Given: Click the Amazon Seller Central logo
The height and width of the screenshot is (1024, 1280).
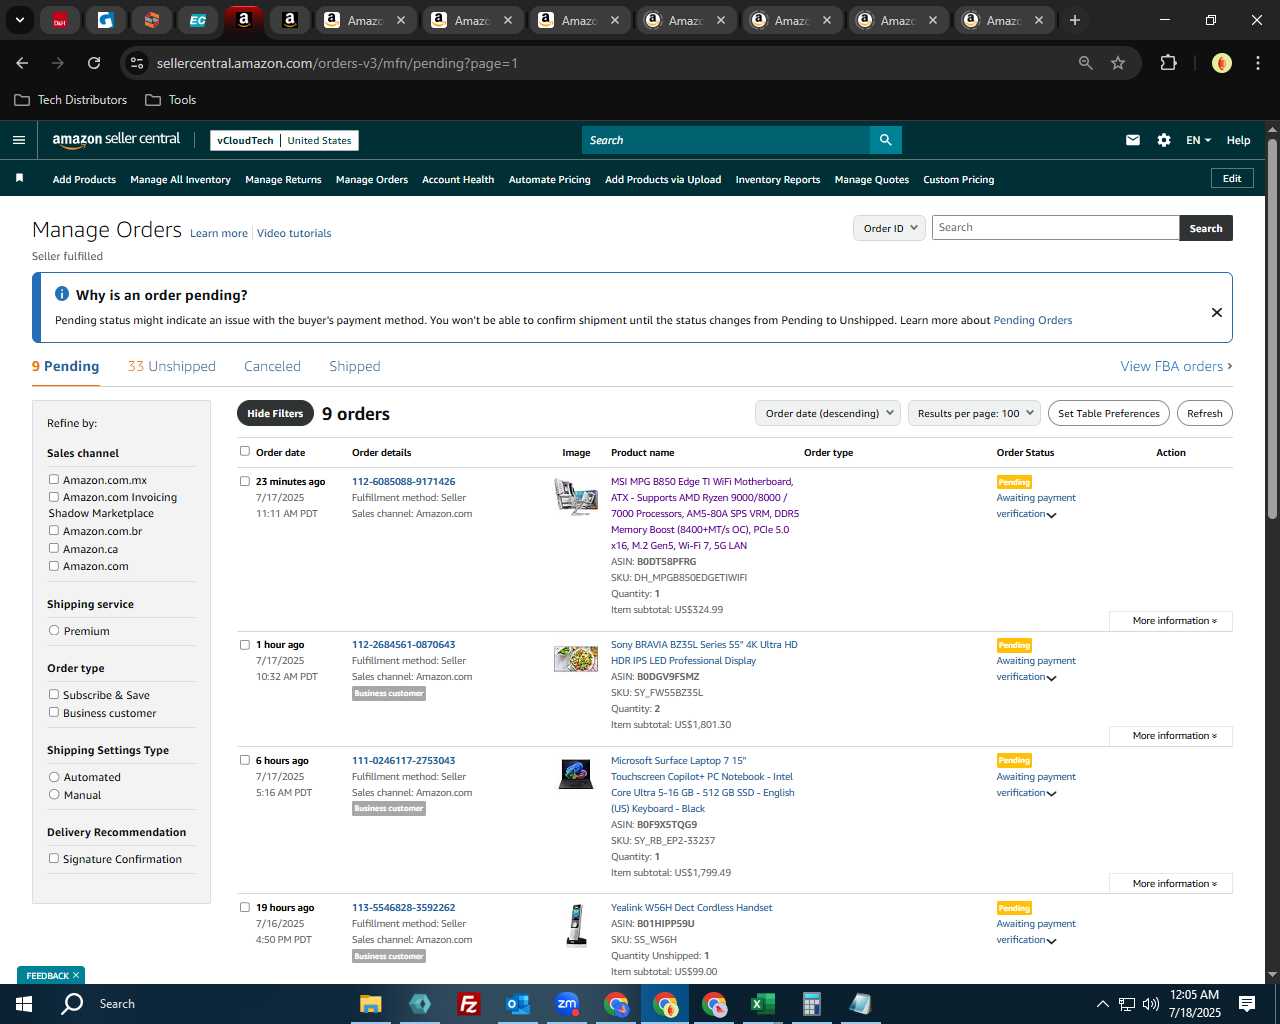Looking at the screenshot, I should coord(116,140).
